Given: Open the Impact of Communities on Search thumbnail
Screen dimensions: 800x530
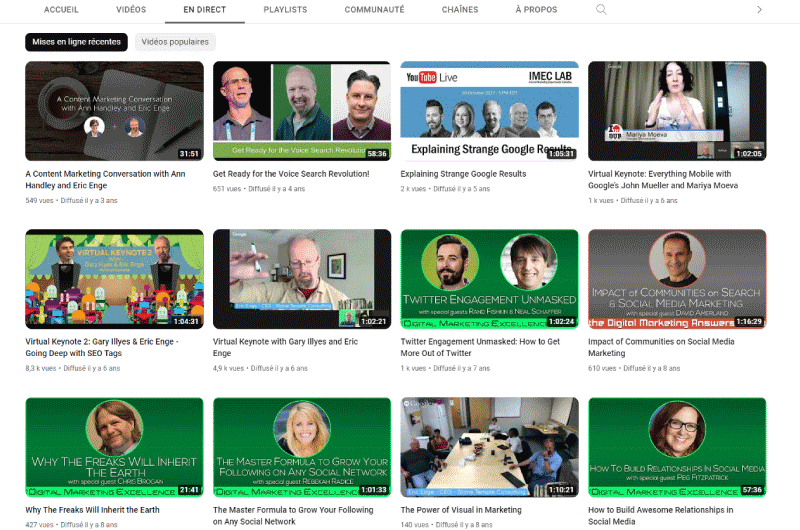Looking at the screenshot, I should coord(677,279).
